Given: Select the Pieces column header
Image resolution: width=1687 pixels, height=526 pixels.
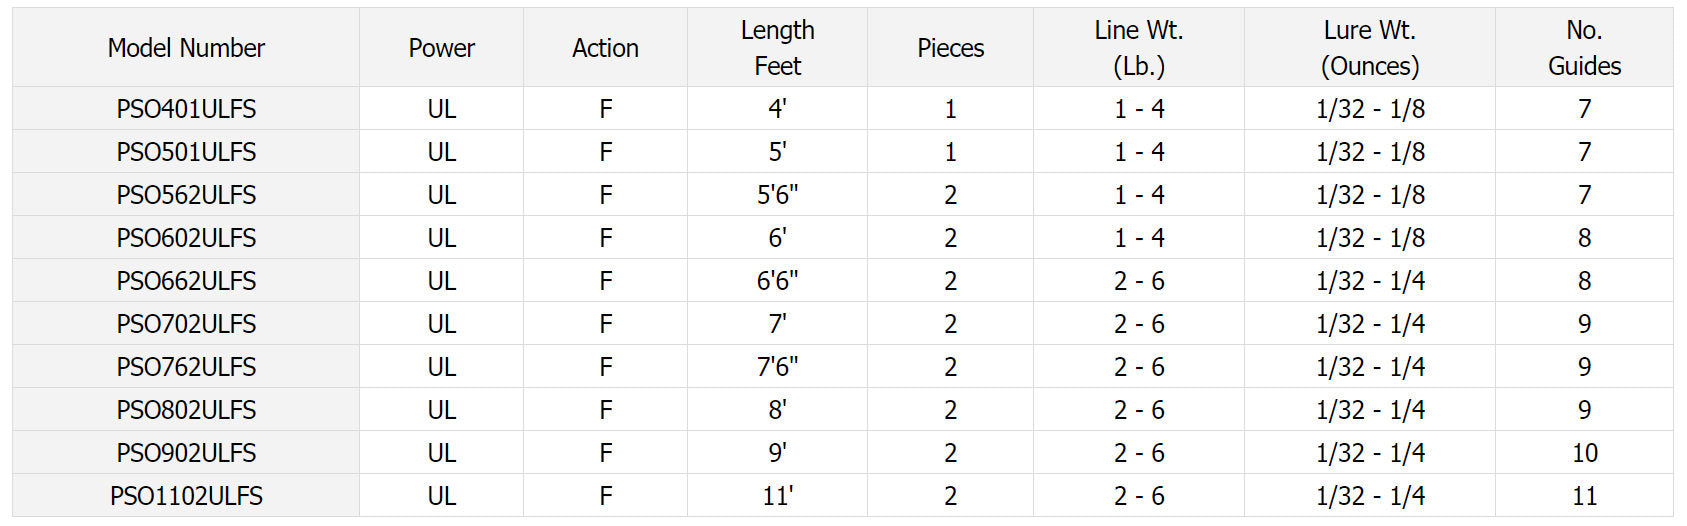Looking at the screenshot, I should coord(950,48).
